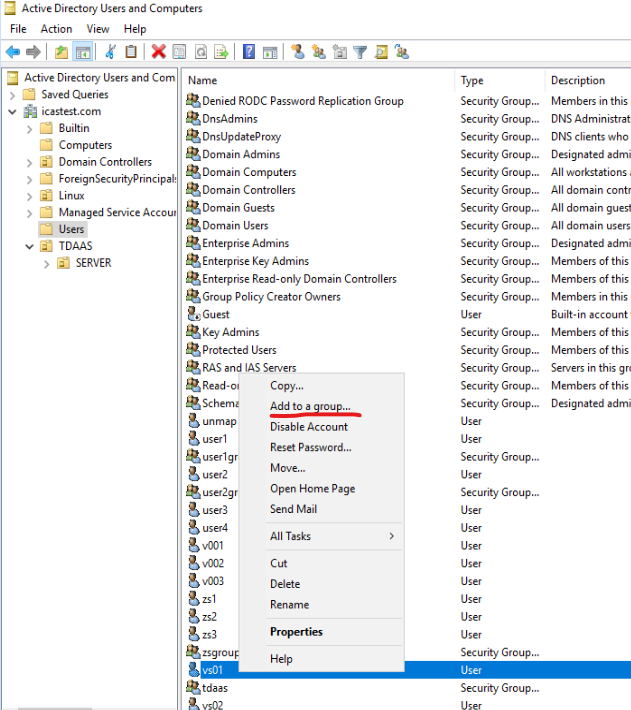Click the Refresh toolbar icon
Screen dimensions: 631x710
pyautogui.click(x=201, y=52)
